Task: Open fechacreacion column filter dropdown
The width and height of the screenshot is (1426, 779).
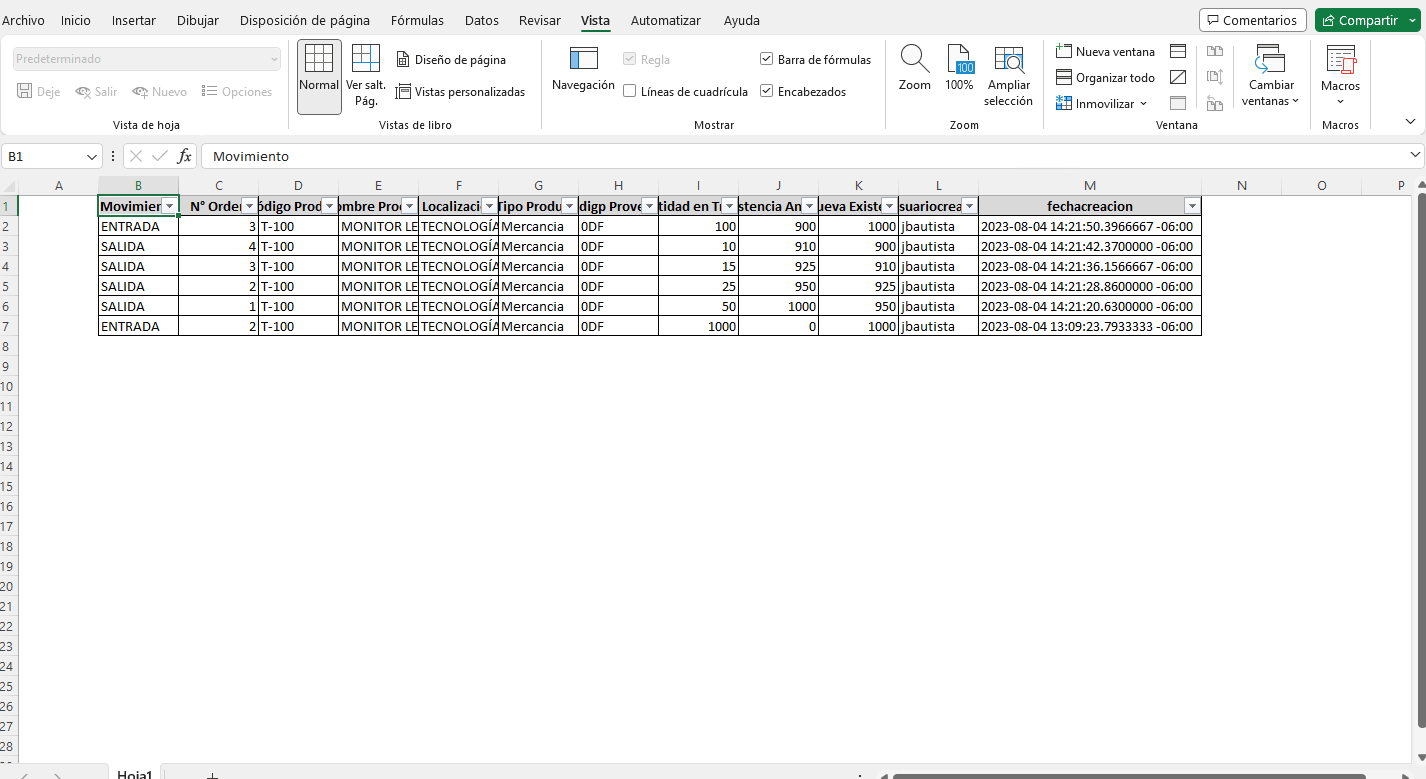Action: (x=1191, y=206)
